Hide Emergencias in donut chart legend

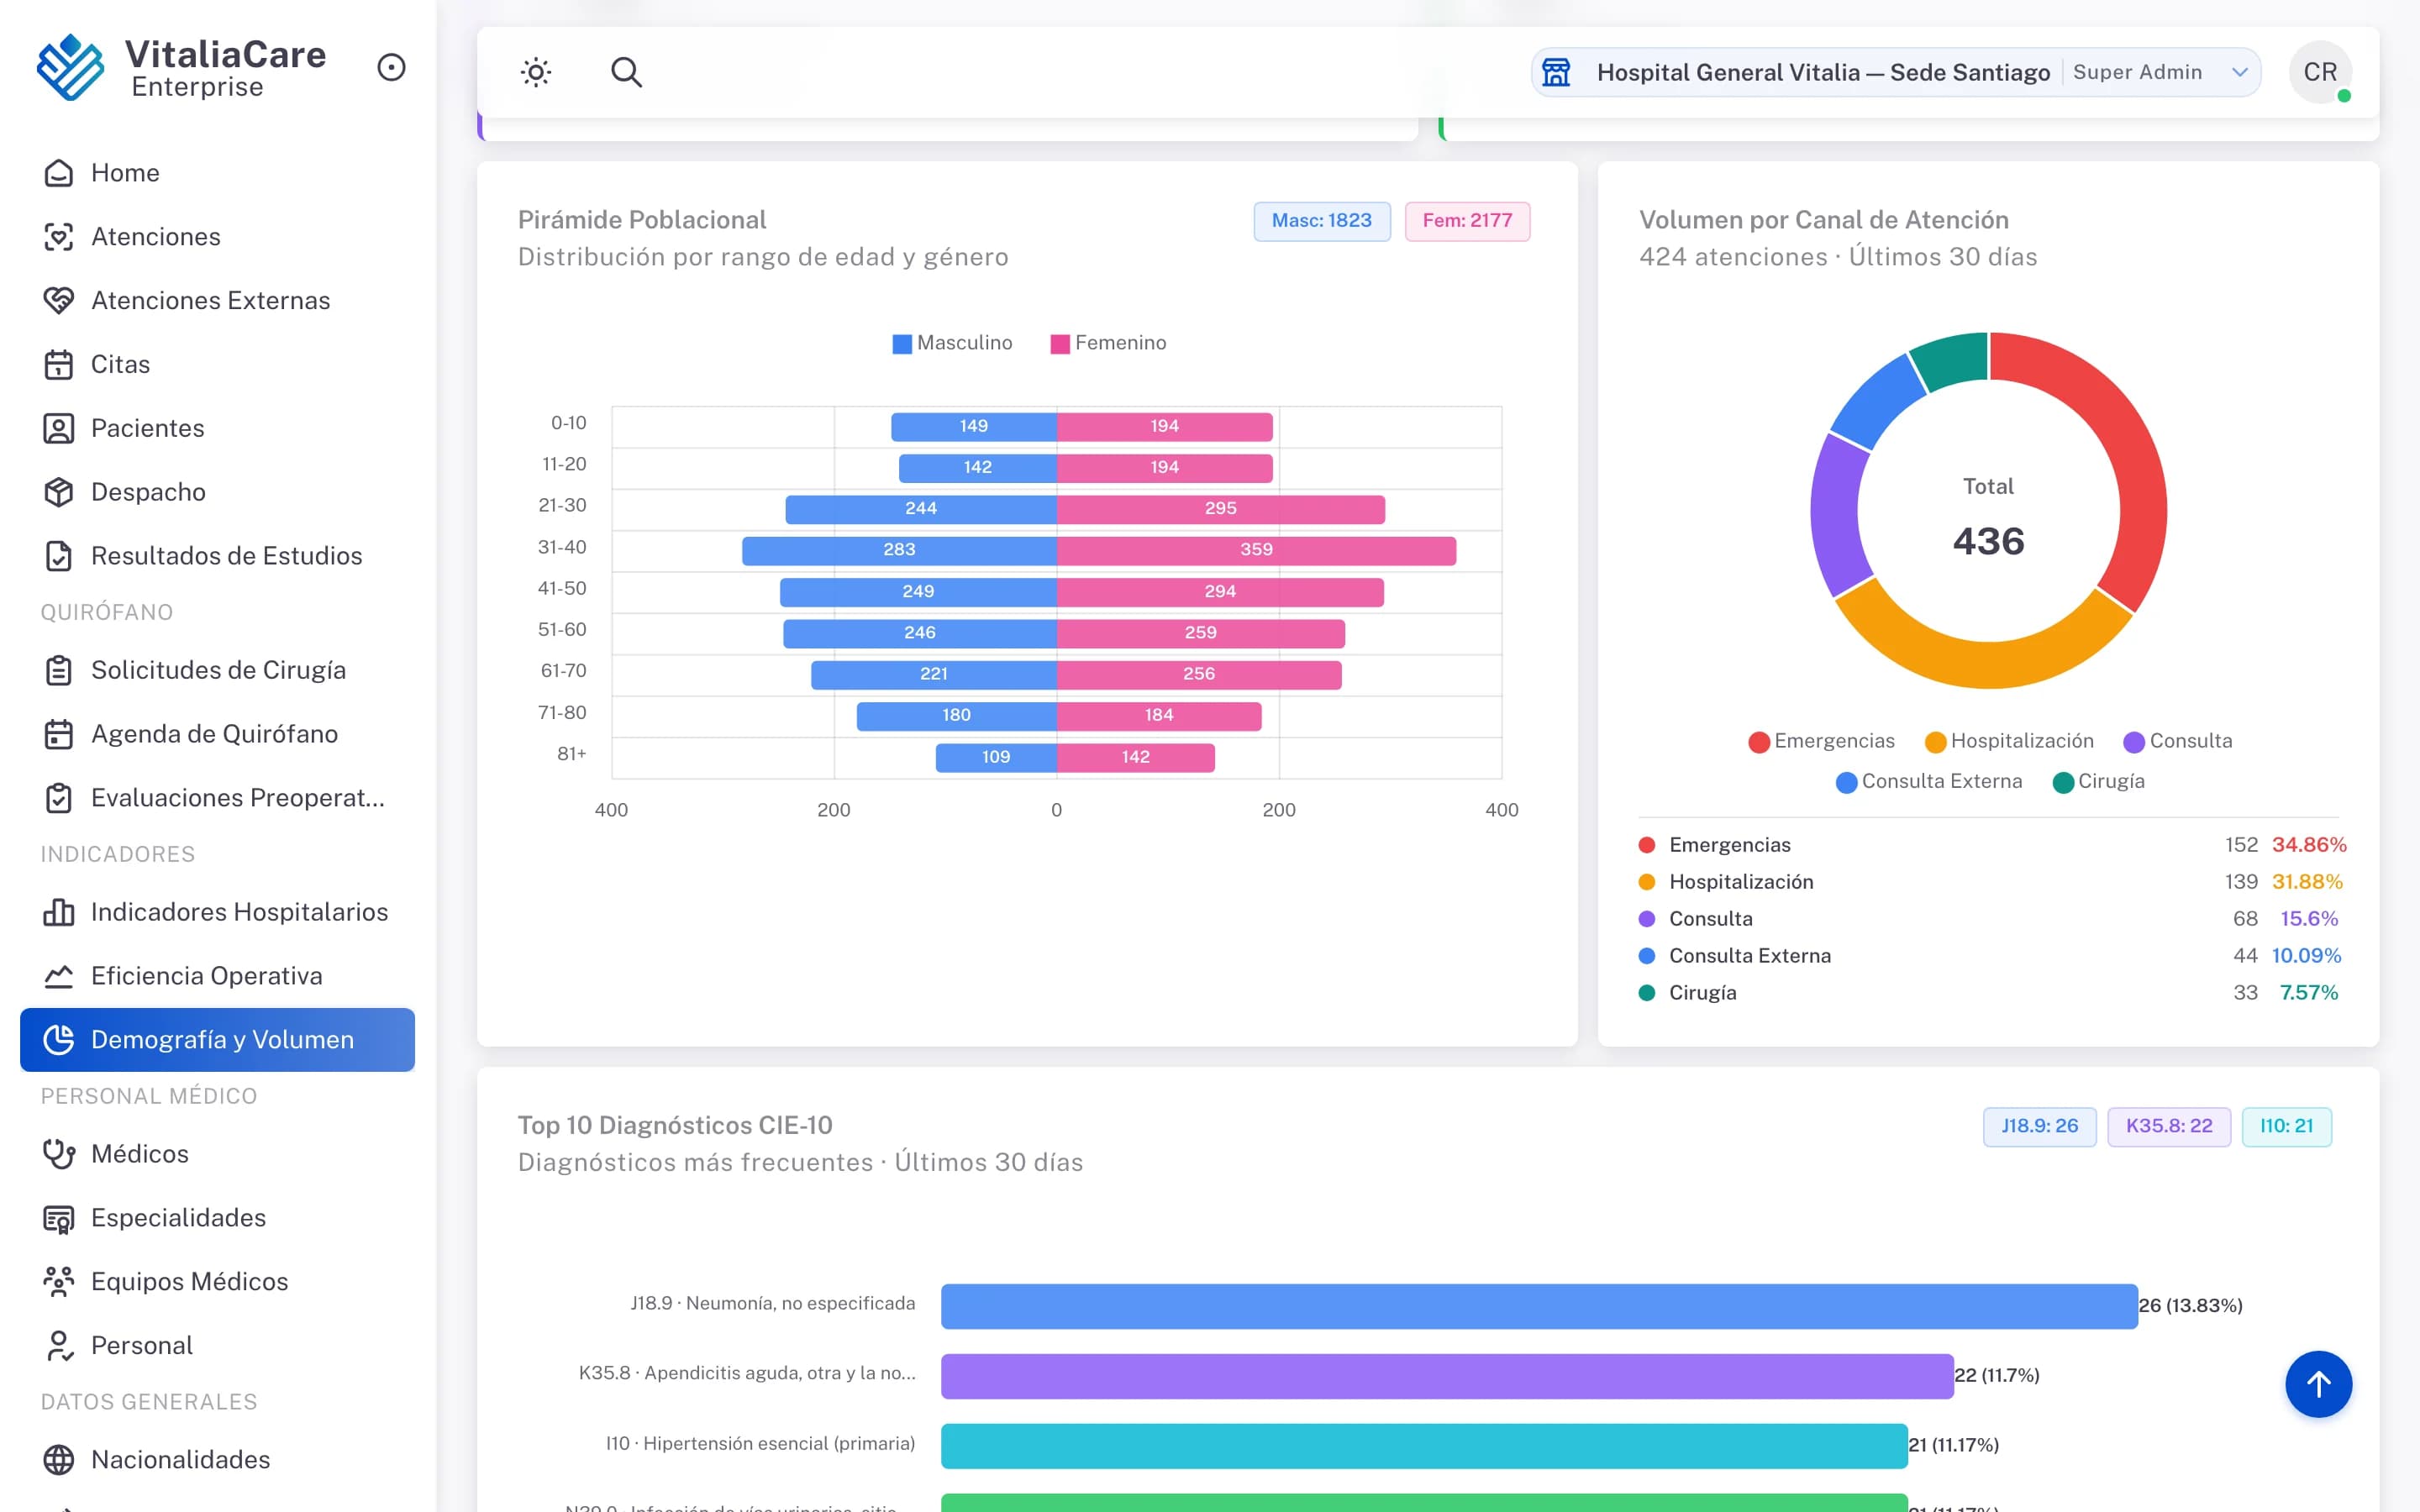click(1821, 741)
